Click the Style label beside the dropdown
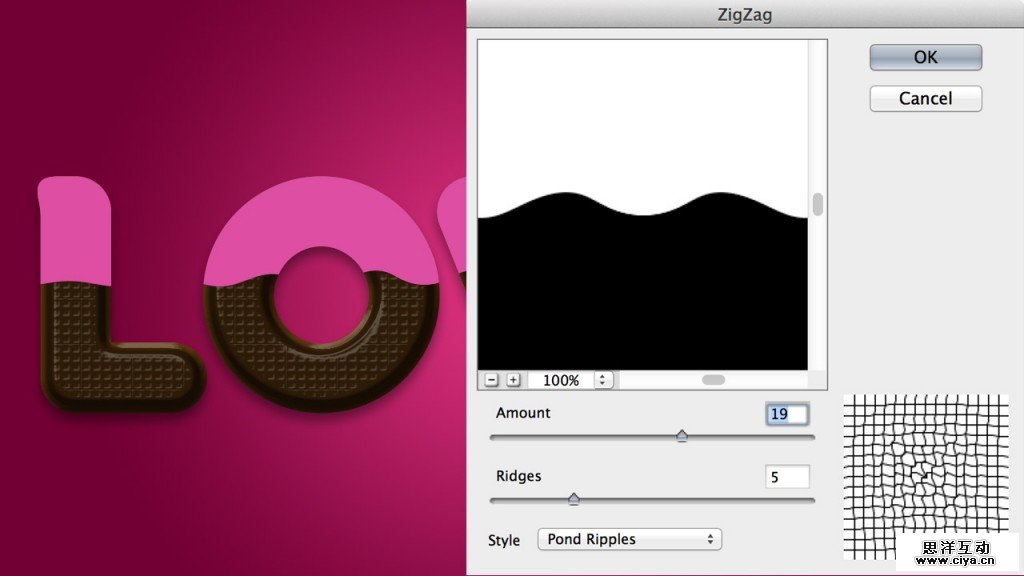The height and width of the screenshot is (576, 1024). coord(503,539)
